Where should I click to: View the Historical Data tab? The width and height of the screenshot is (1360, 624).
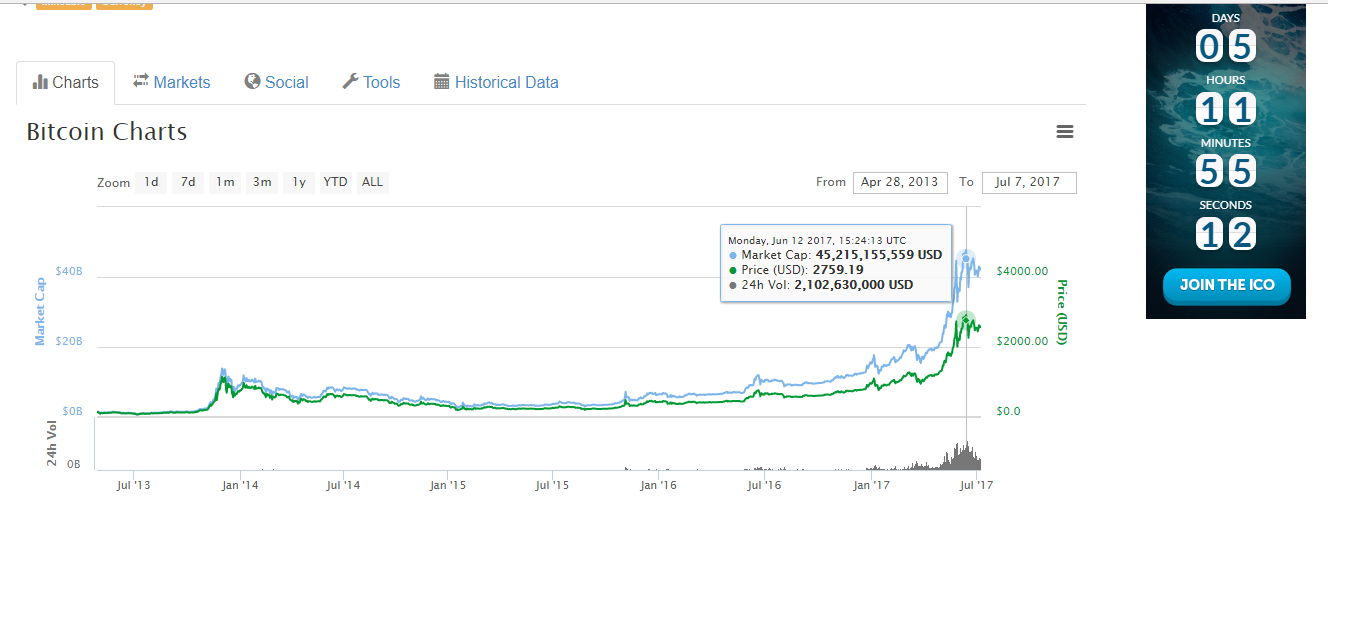click(496, 82)
